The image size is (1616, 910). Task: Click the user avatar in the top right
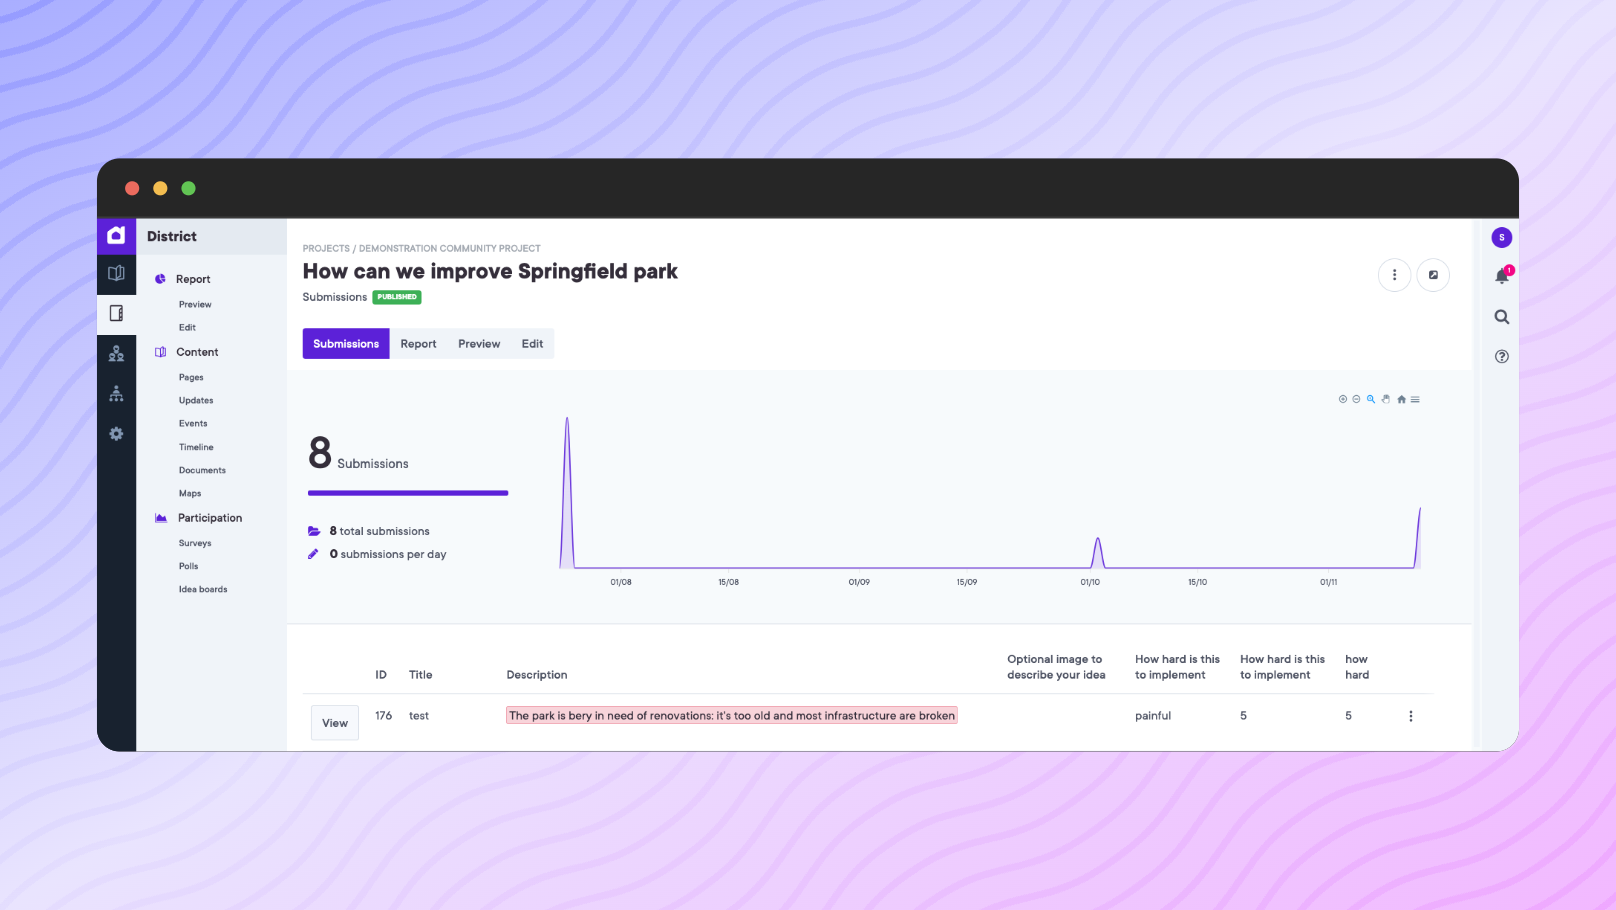1501,238
